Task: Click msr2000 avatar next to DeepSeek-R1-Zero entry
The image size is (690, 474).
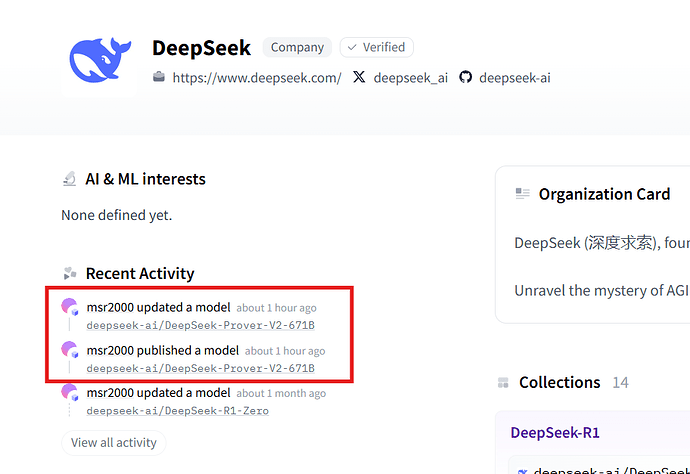Action: [x=70, y=392]
